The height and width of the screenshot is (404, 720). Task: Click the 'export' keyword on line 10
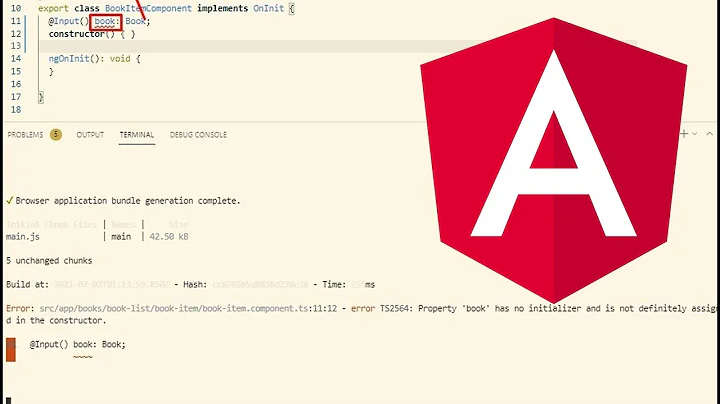point(53,8)
